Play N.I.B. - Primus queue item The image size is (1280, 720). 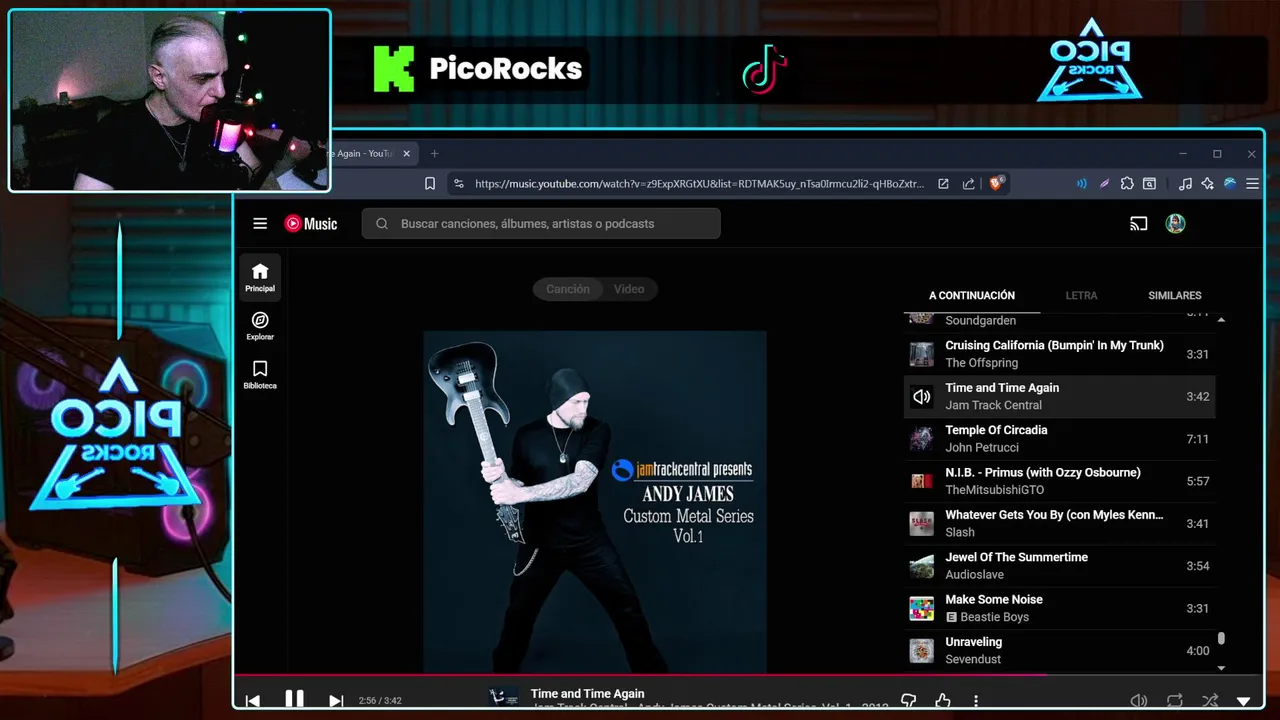pyautogui.click(x=1059, y=481)
